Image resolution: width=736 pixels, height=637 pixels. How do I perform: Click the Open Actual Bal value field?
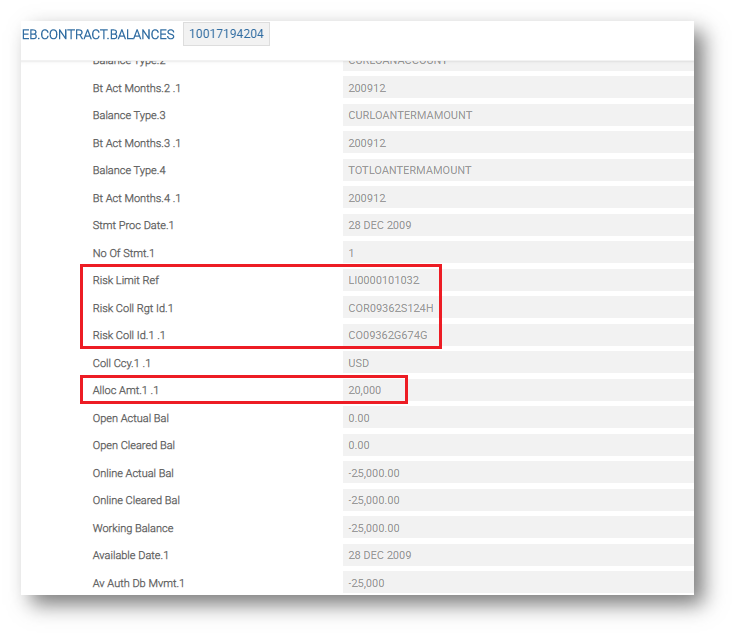517,418
